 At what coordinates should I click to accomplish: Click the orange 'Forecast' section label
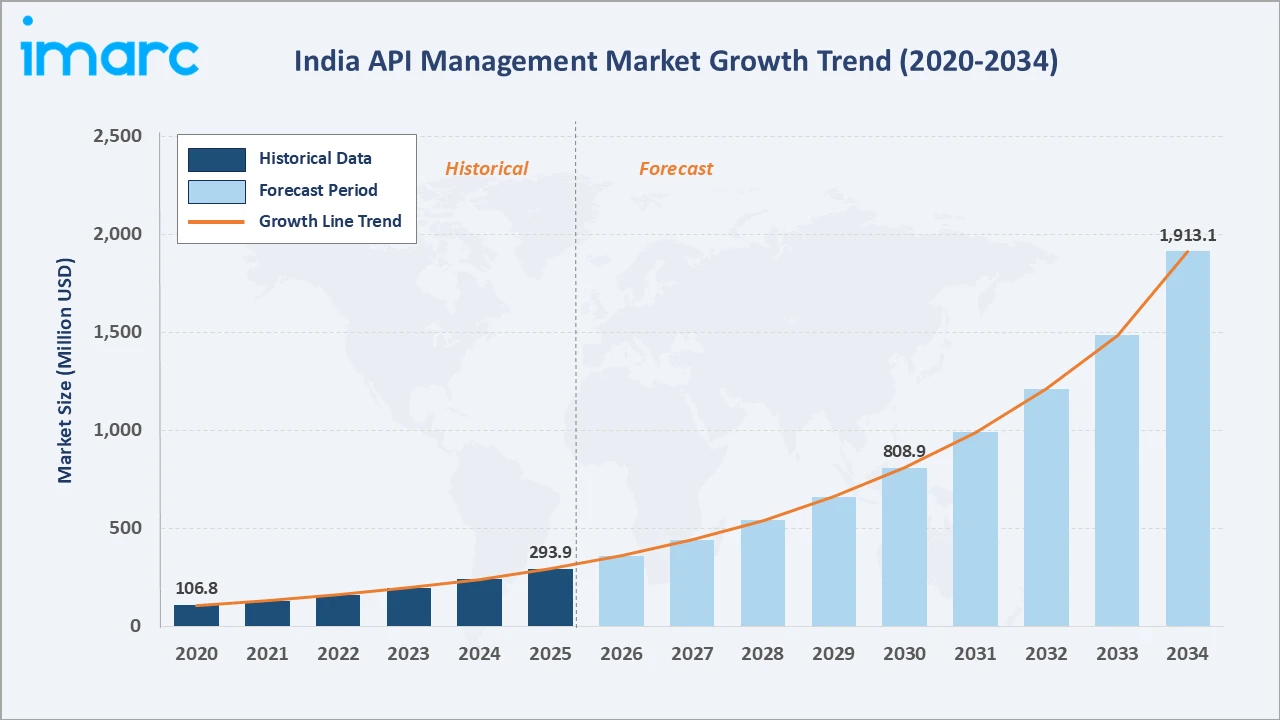pos(676,169)
